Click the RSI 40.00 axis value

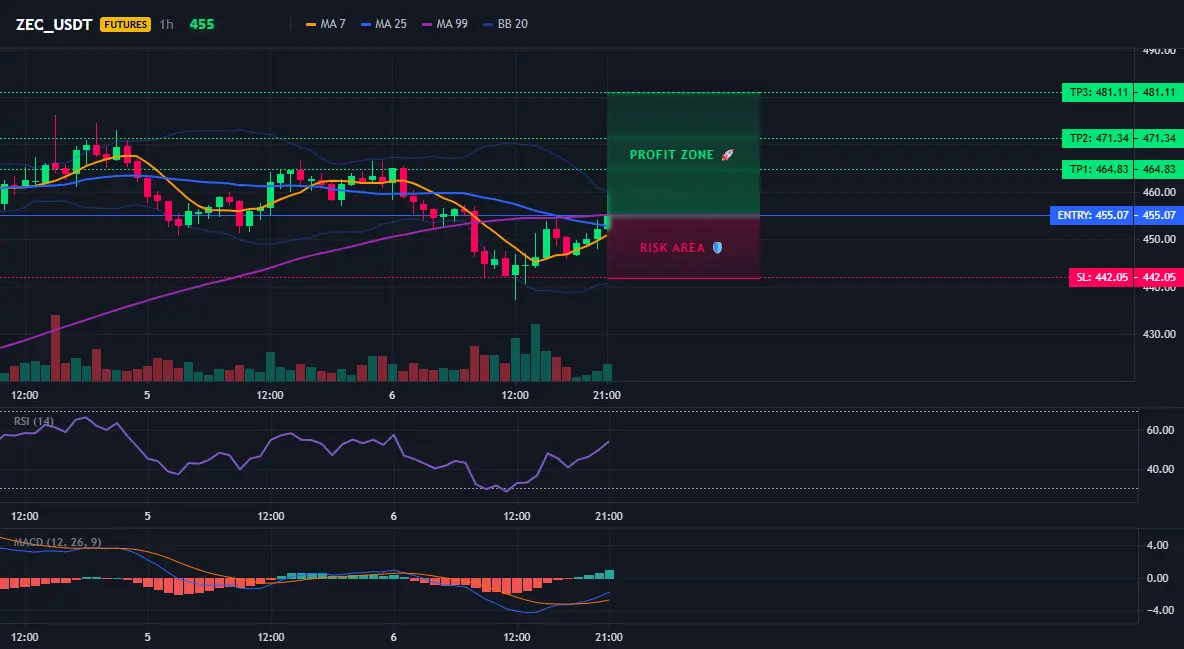tap(1160, 469)
